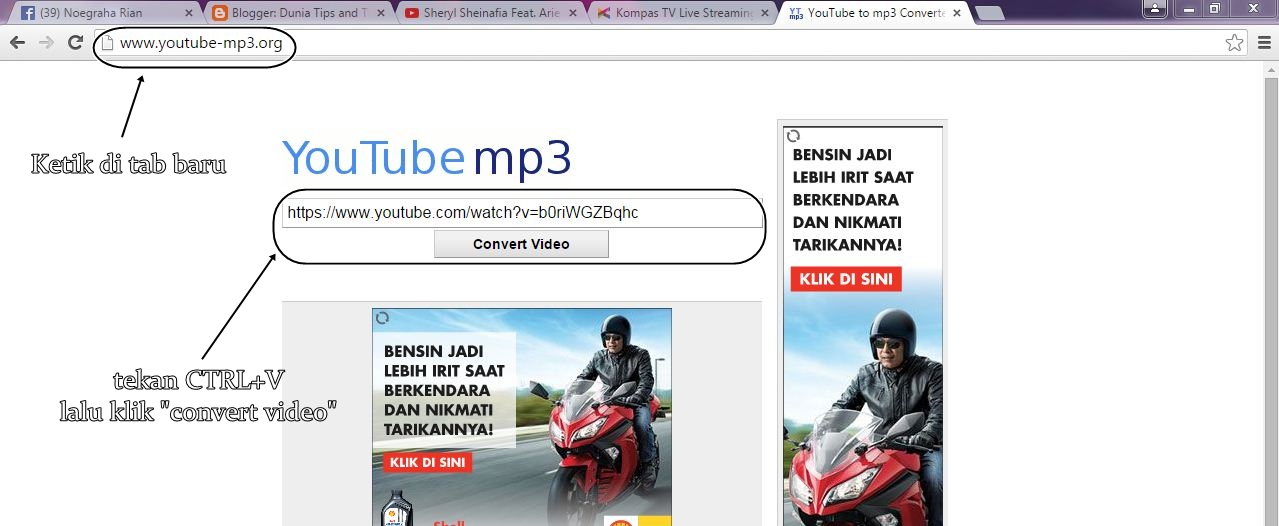
Task: Minimize the Chrome window
Action: 1187,8
